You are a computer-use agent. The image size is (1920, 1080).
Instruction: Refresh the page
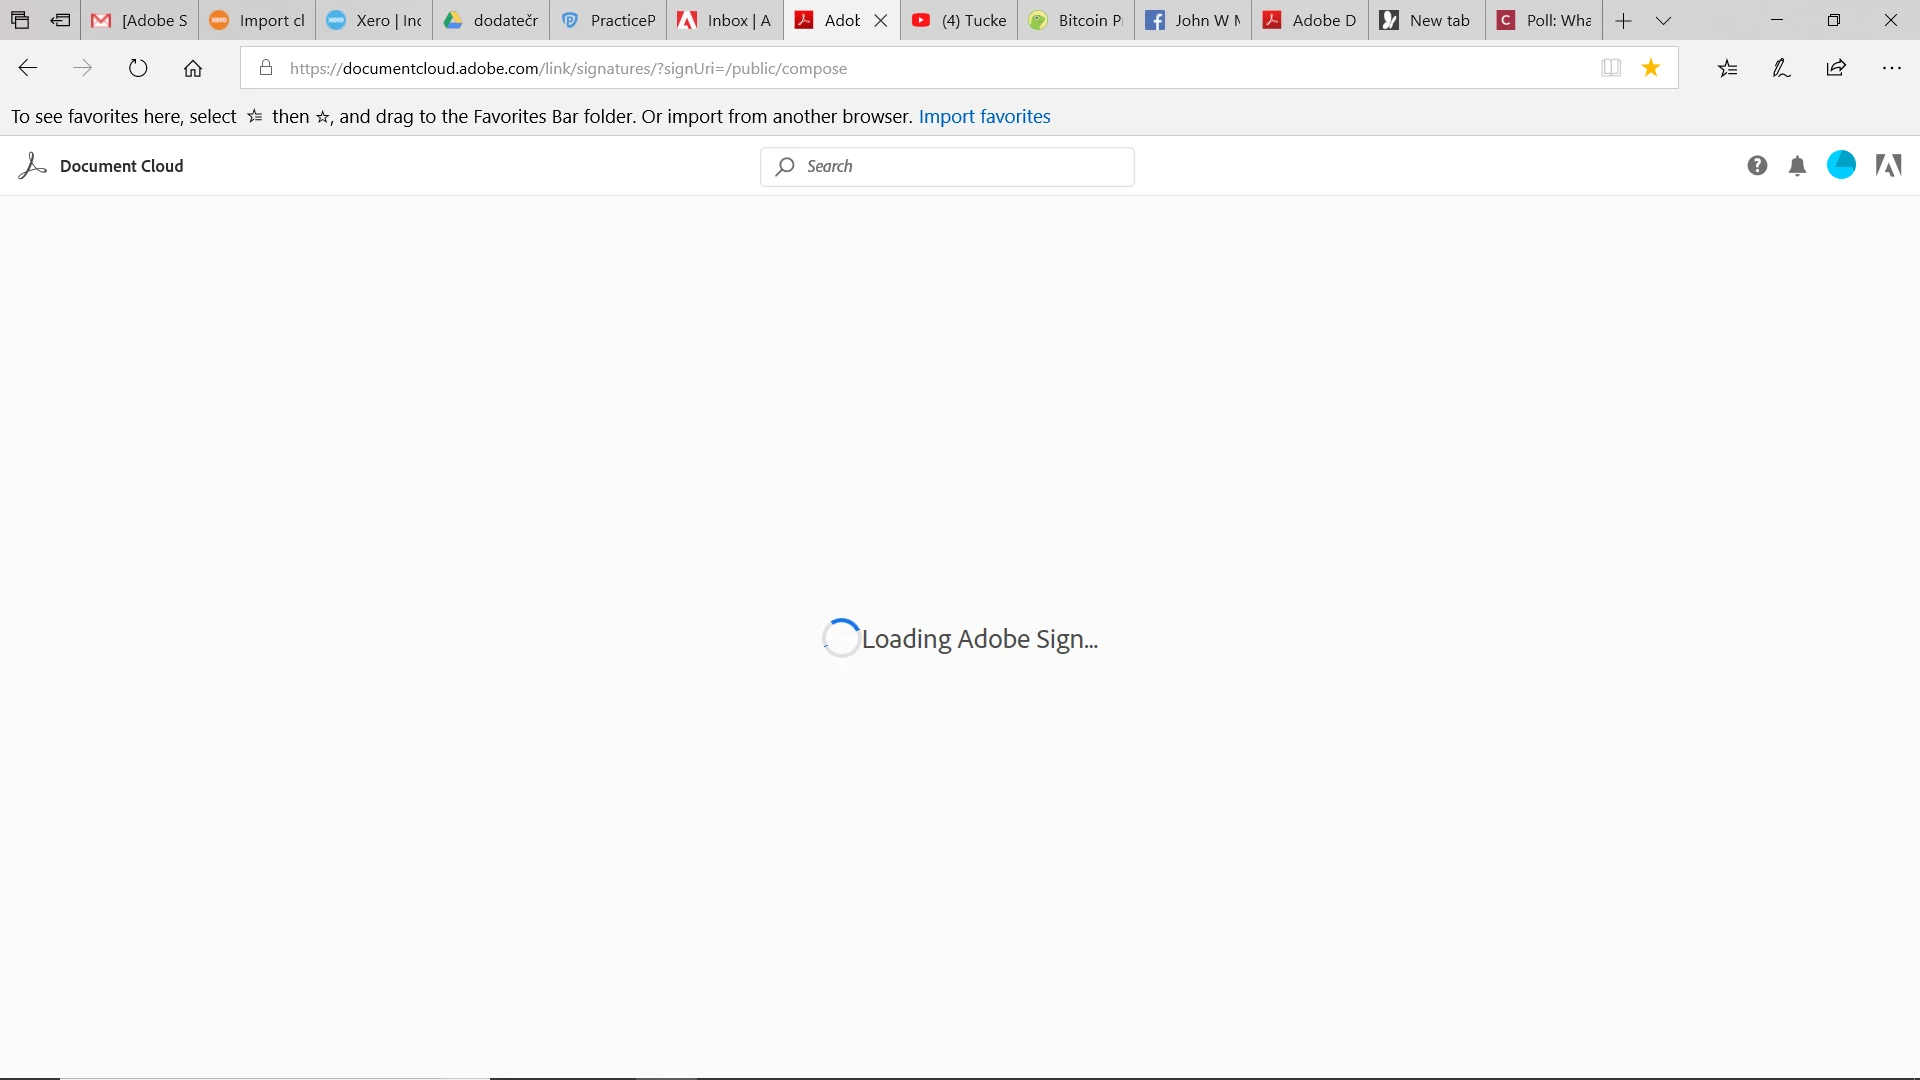pos(138,68)
